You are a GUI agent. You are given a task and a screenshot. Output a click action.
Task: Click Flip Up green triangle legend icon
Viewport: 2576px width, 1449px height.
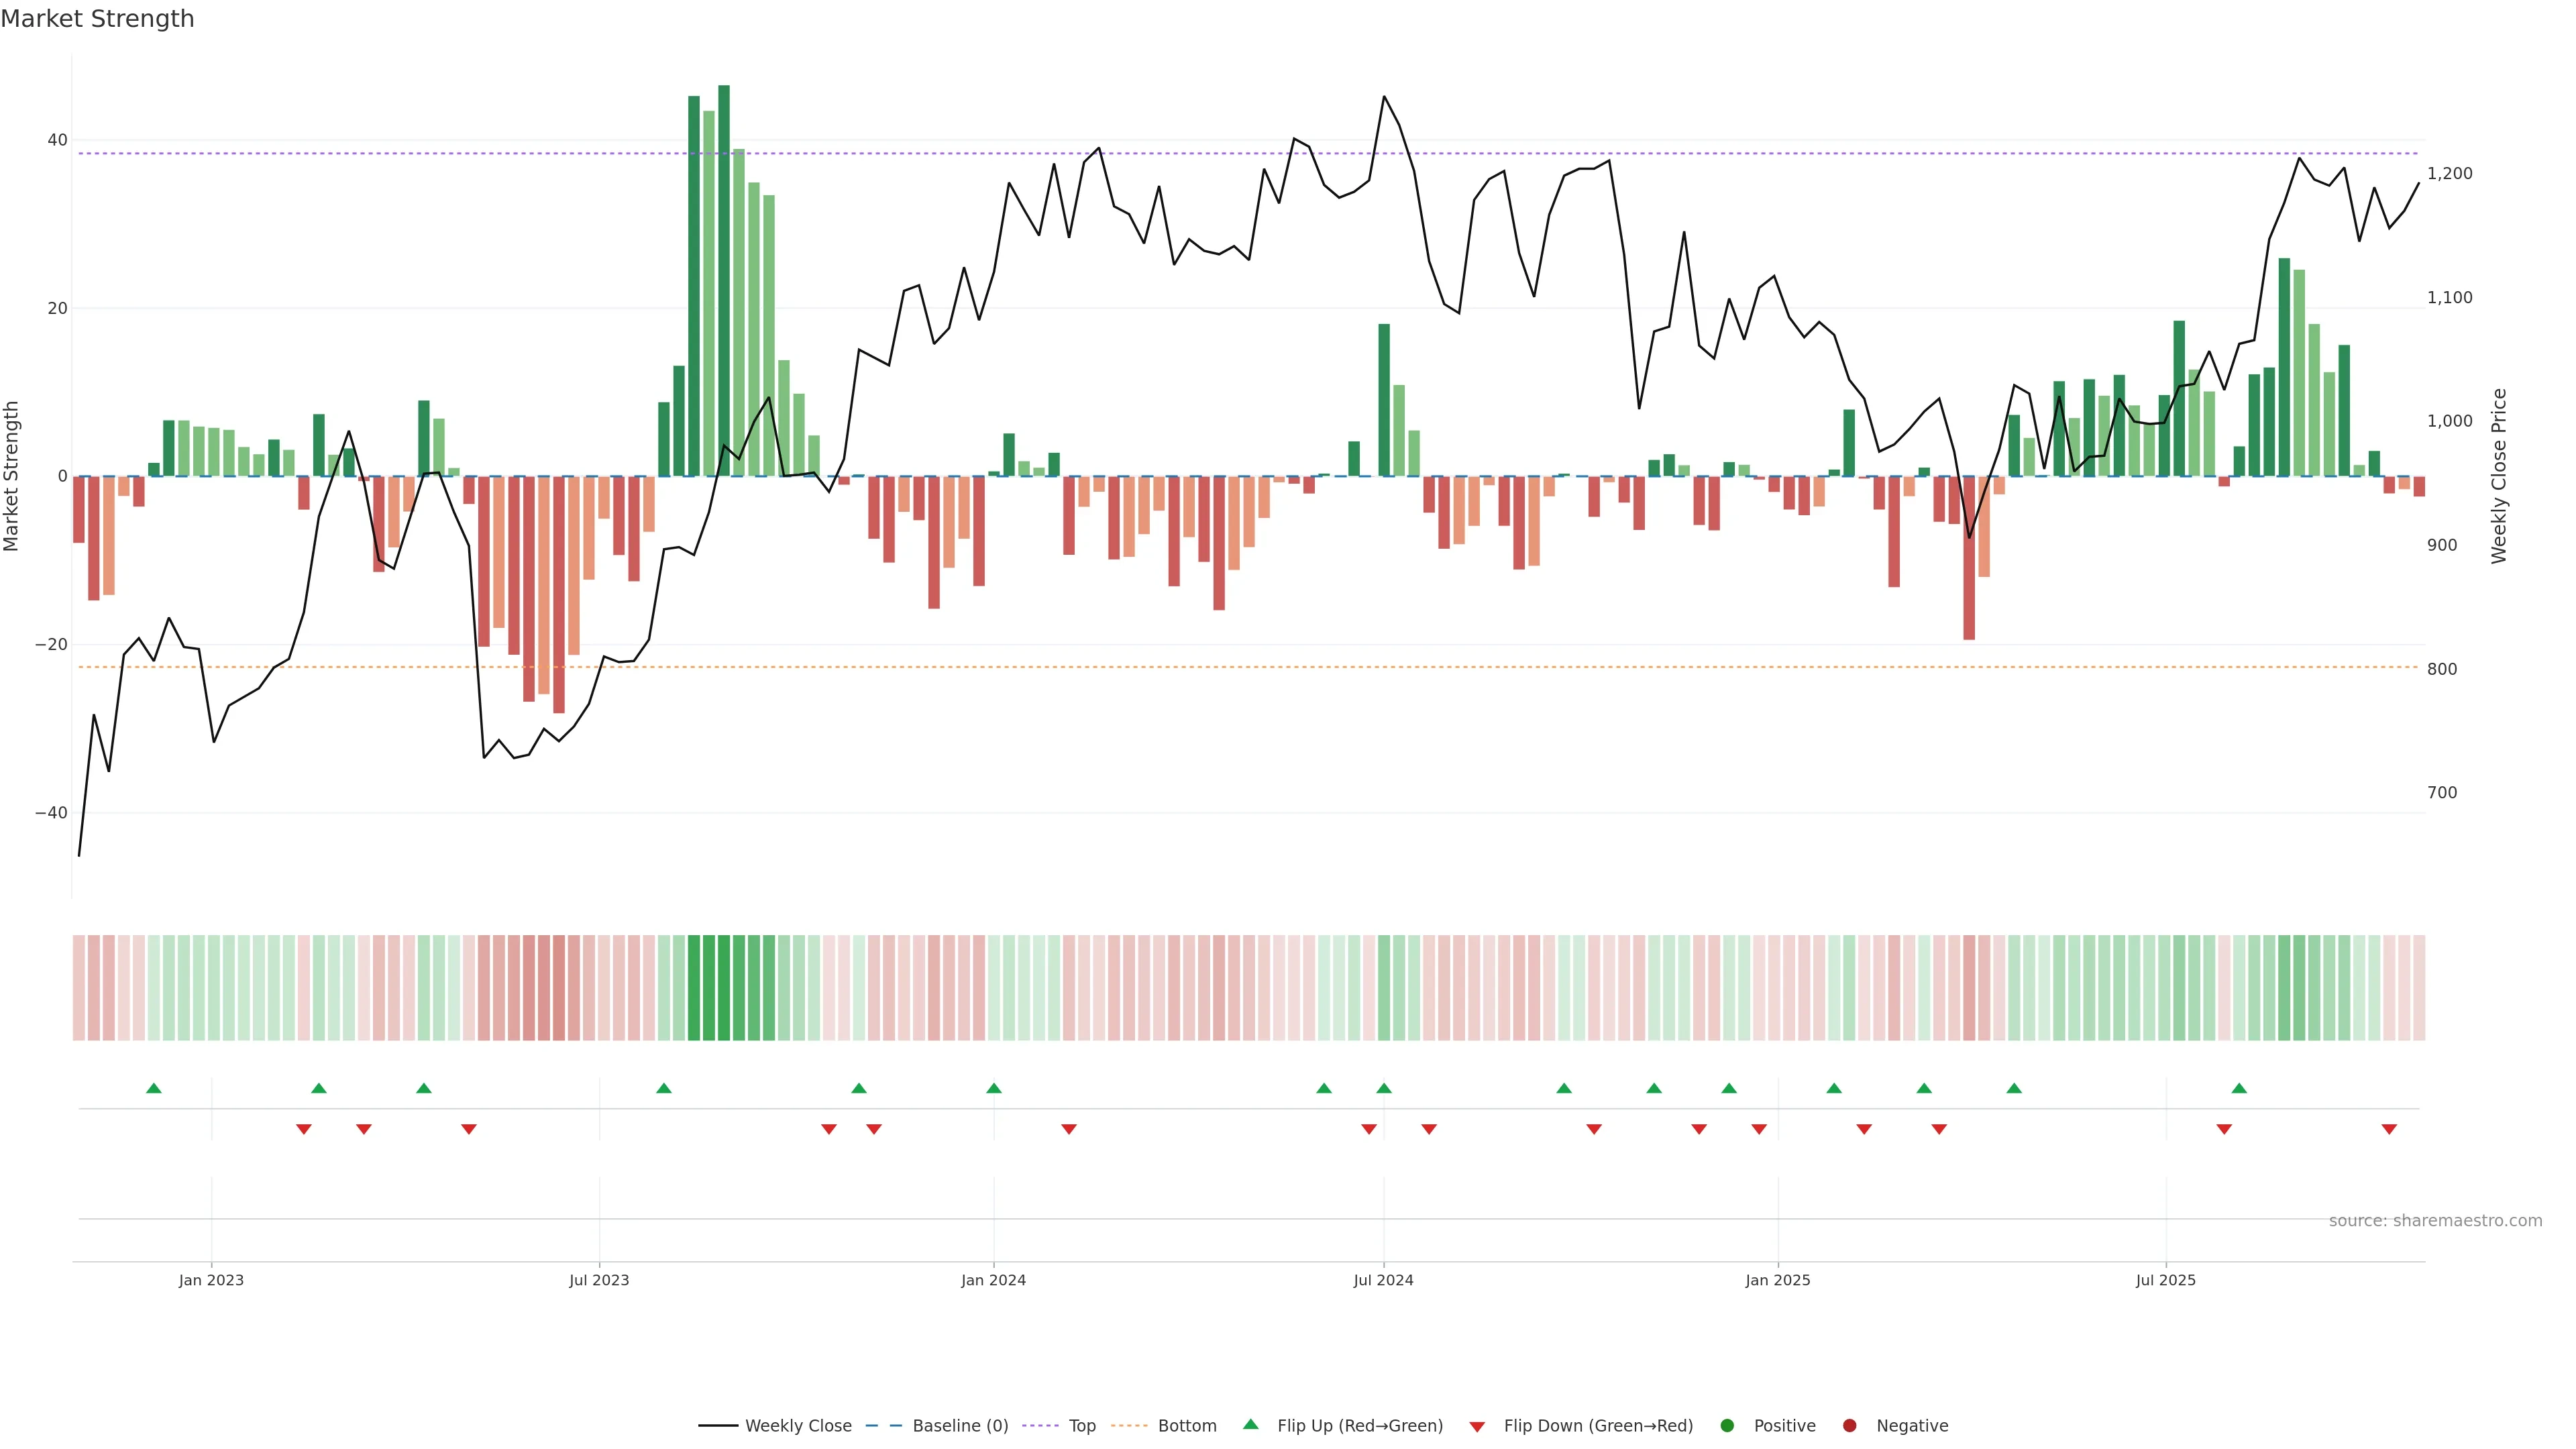[1250, 1424]
